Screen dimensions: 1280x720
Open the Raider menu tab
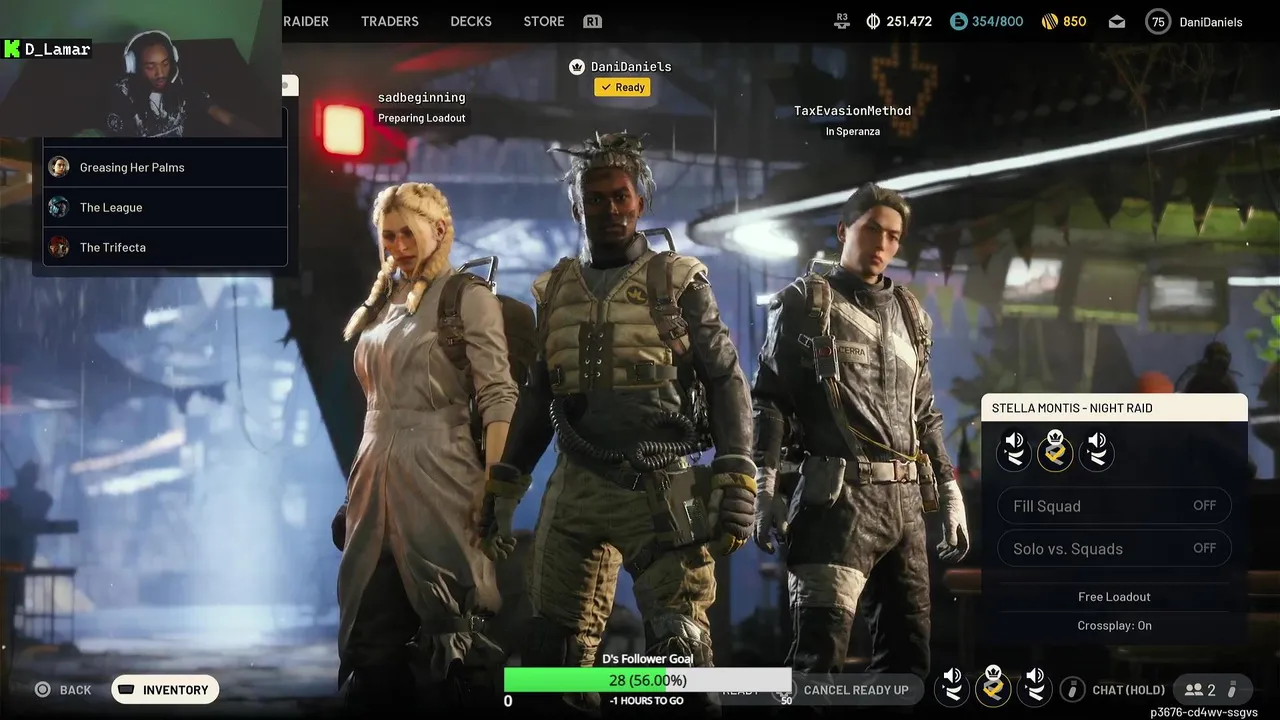(305, 21)
